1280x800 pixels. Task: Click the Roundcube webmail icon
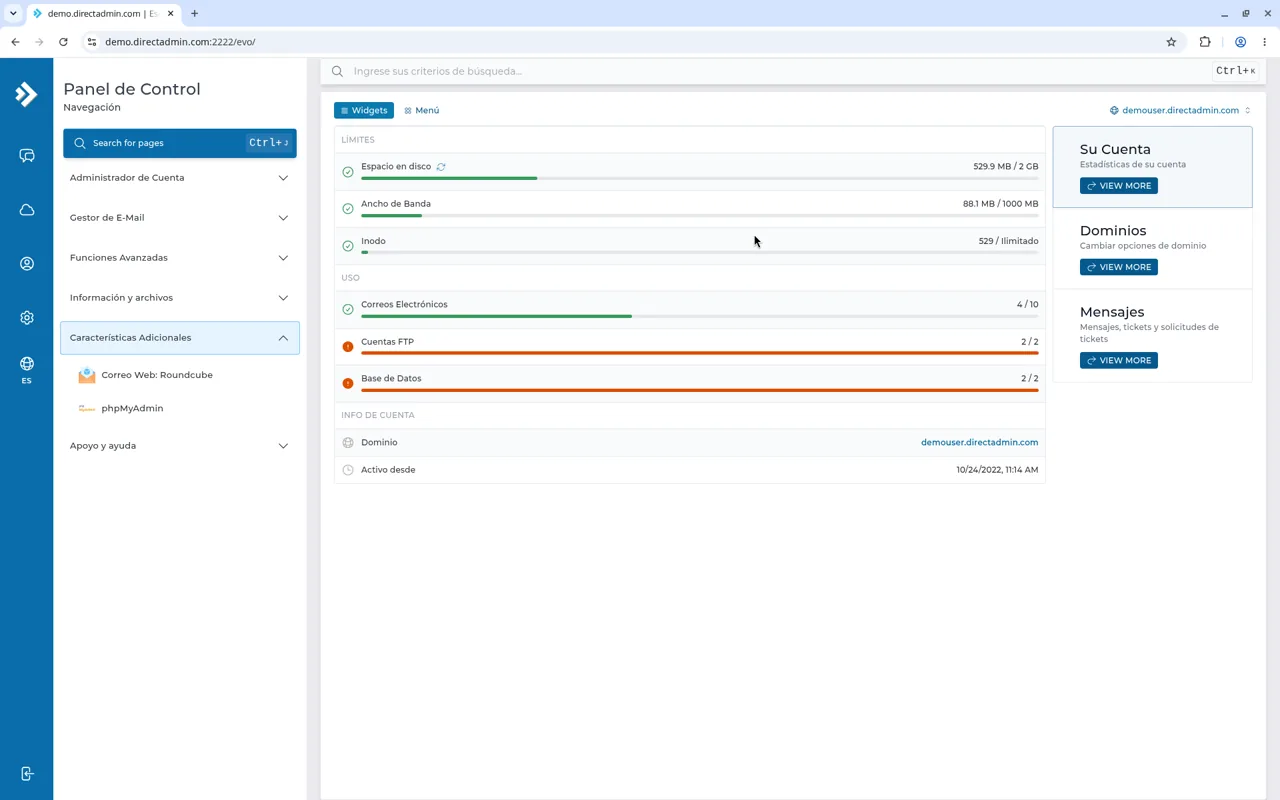pos(87,375)
